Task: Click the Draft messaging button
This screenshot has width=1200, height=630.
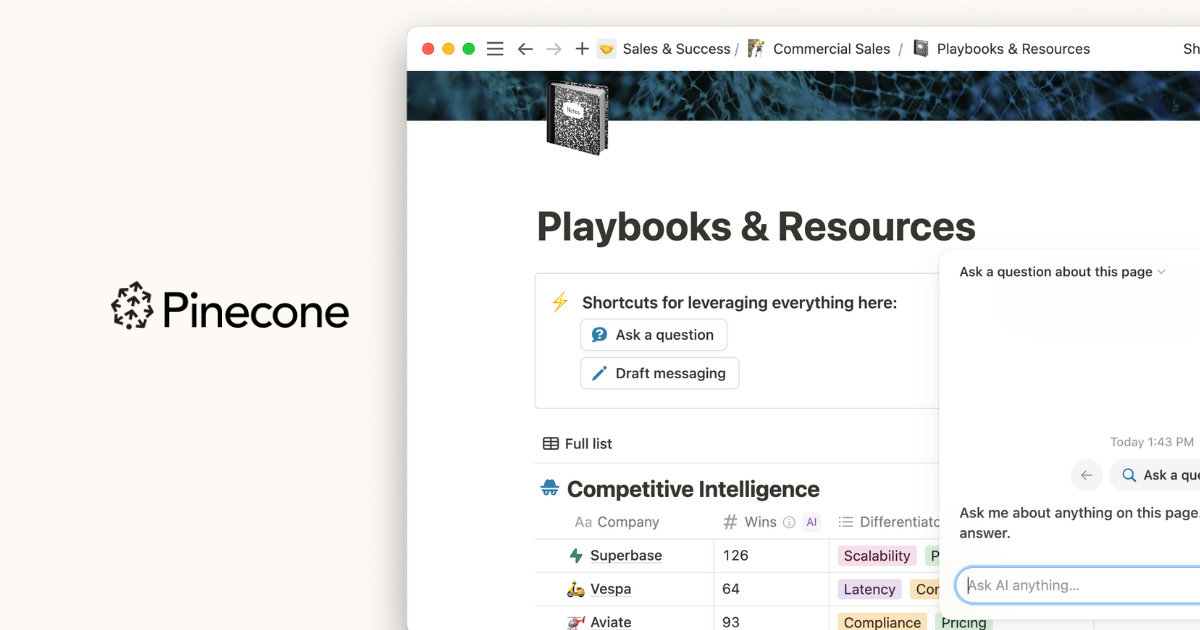Action: [x=660, y=373]
